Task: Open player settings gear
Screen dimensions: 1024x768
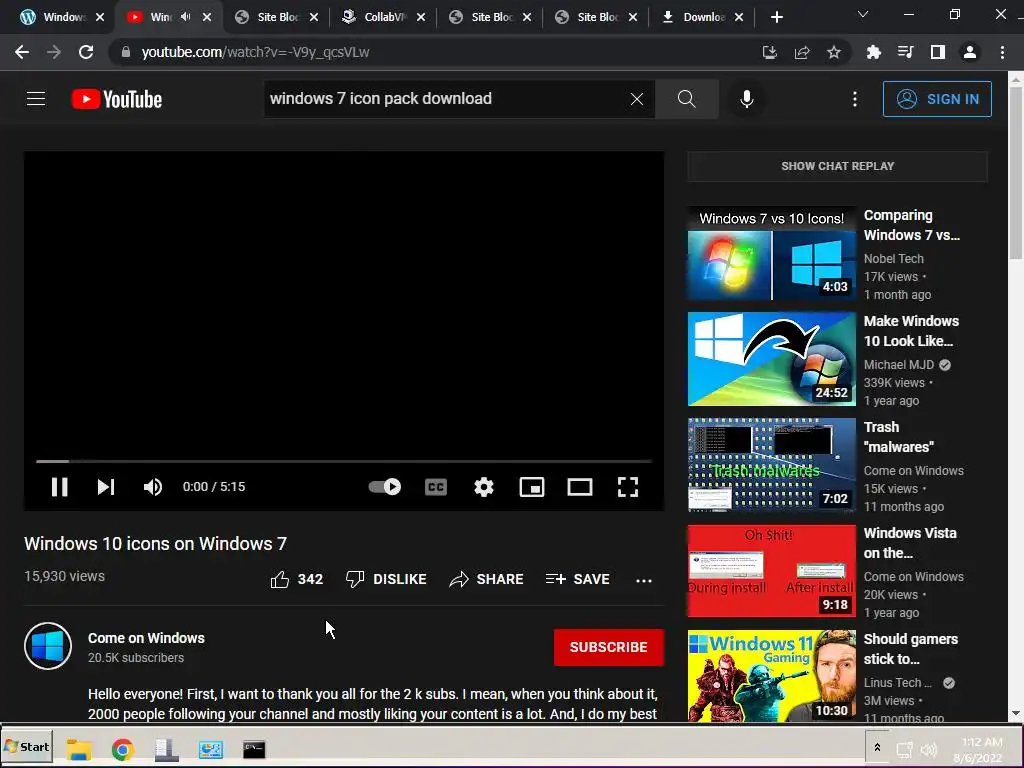Action: [x=484, y=487]
